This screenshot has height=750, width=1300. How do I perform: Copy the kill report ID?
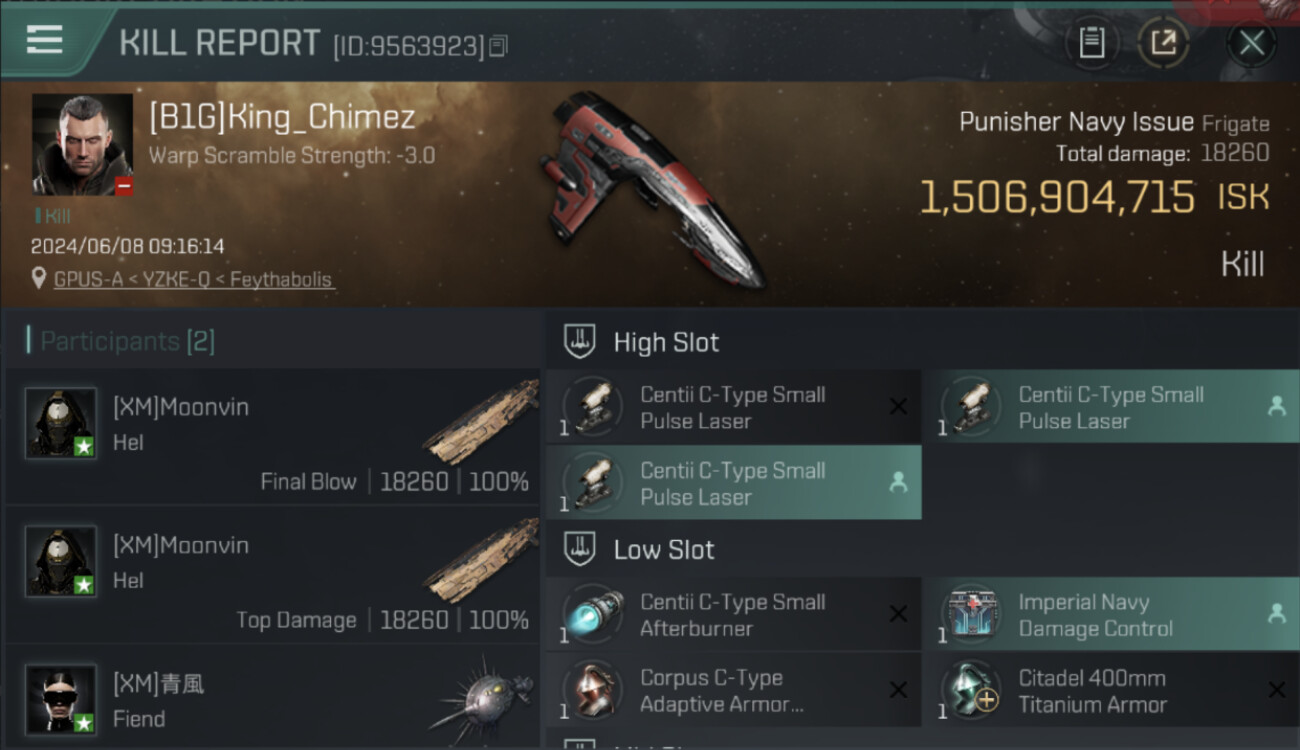pos(499,46)
